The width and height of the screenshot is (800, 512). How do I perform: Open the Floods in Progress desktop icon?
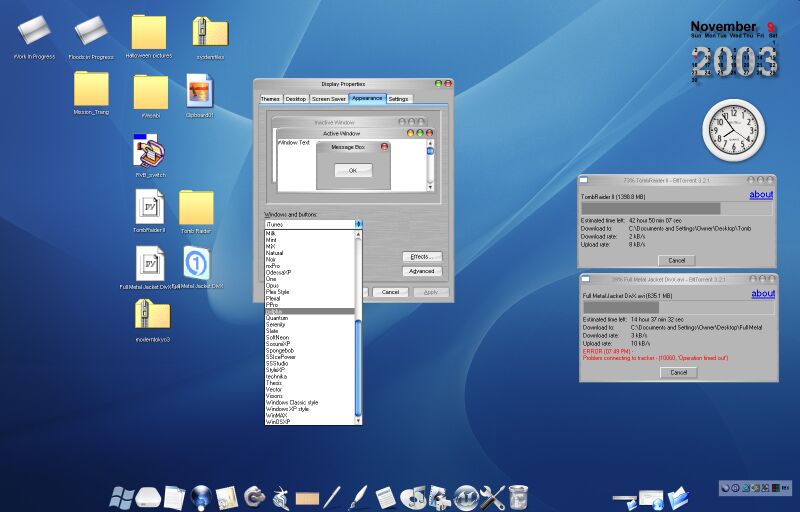pos(91,31)
